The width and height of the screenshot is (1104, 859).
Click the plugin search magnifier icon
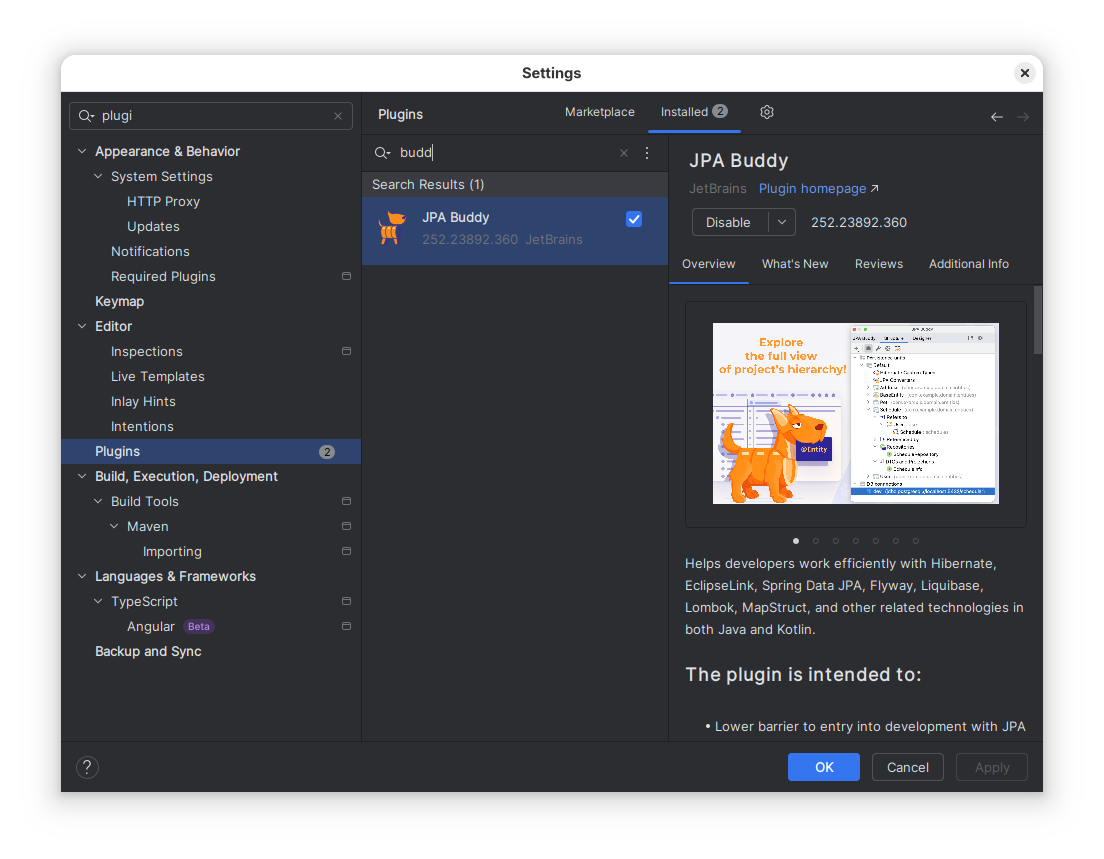click(x=382, y=153)
